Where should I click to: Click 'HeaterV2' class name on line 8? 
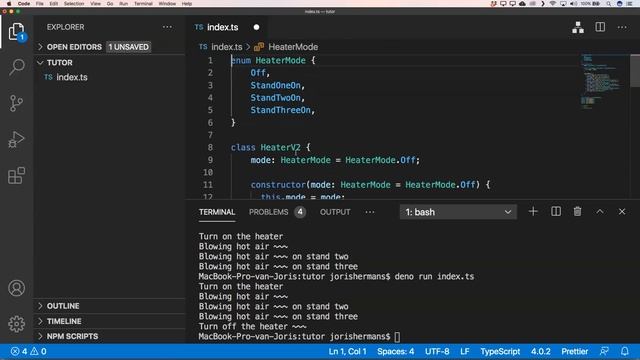(280, 147)
